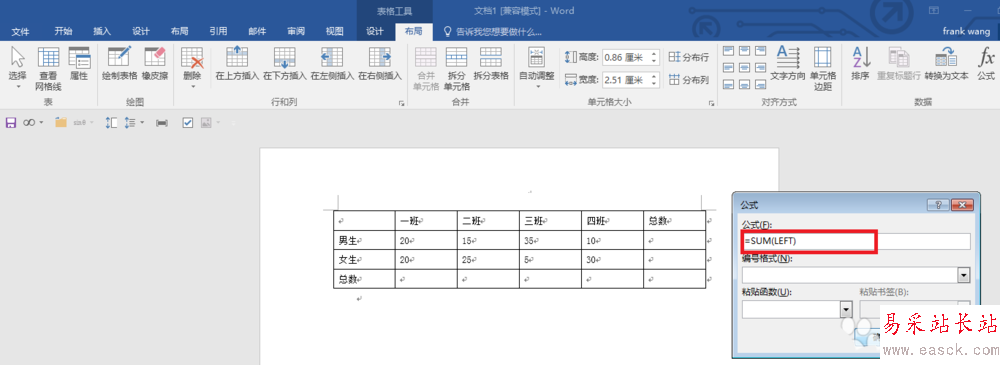Align cell text bottom left
This screenshot has width=1000, height=365.
[x=729, y=84]
